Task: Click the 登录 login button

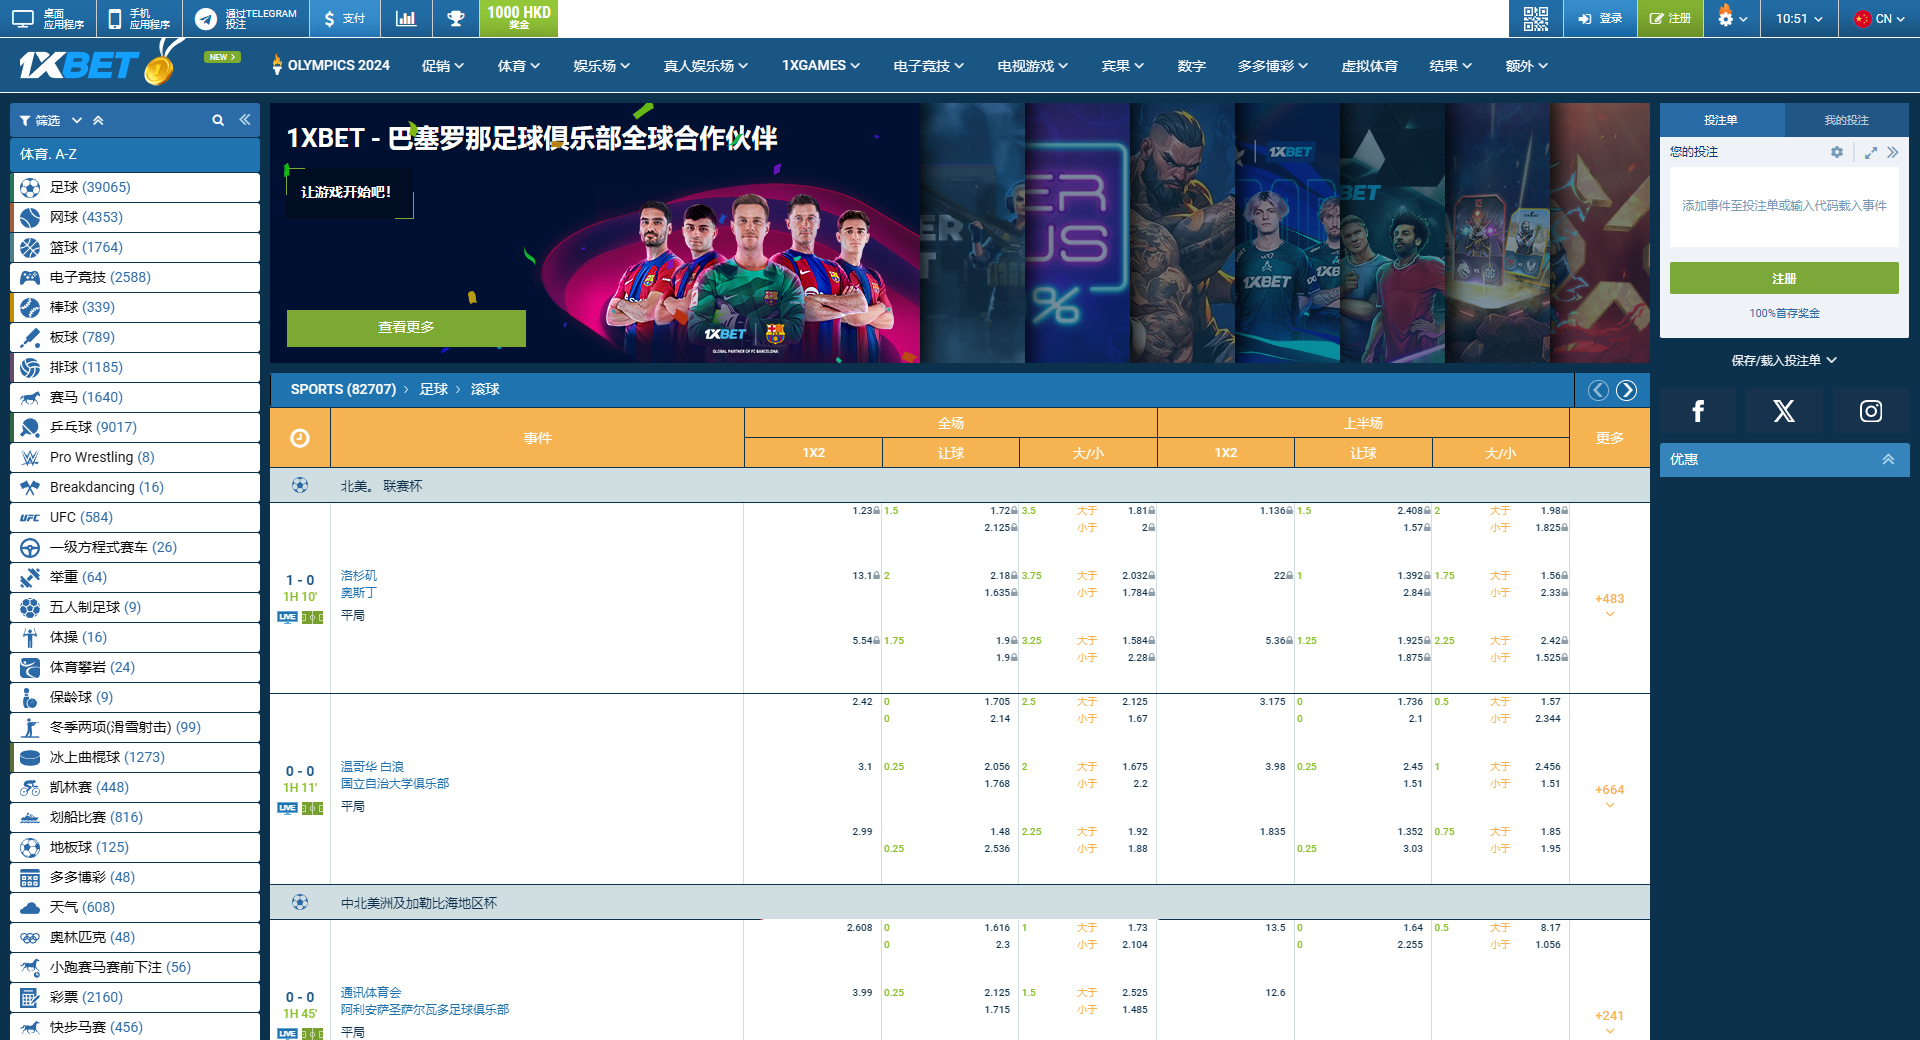Action: tap(1601, 18)
